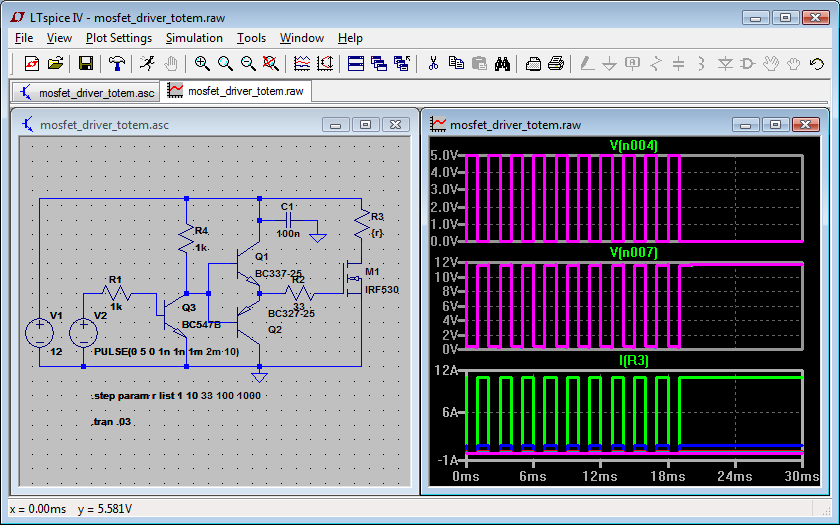Click the Place Capacitor icon

click(x=678, y=64)
